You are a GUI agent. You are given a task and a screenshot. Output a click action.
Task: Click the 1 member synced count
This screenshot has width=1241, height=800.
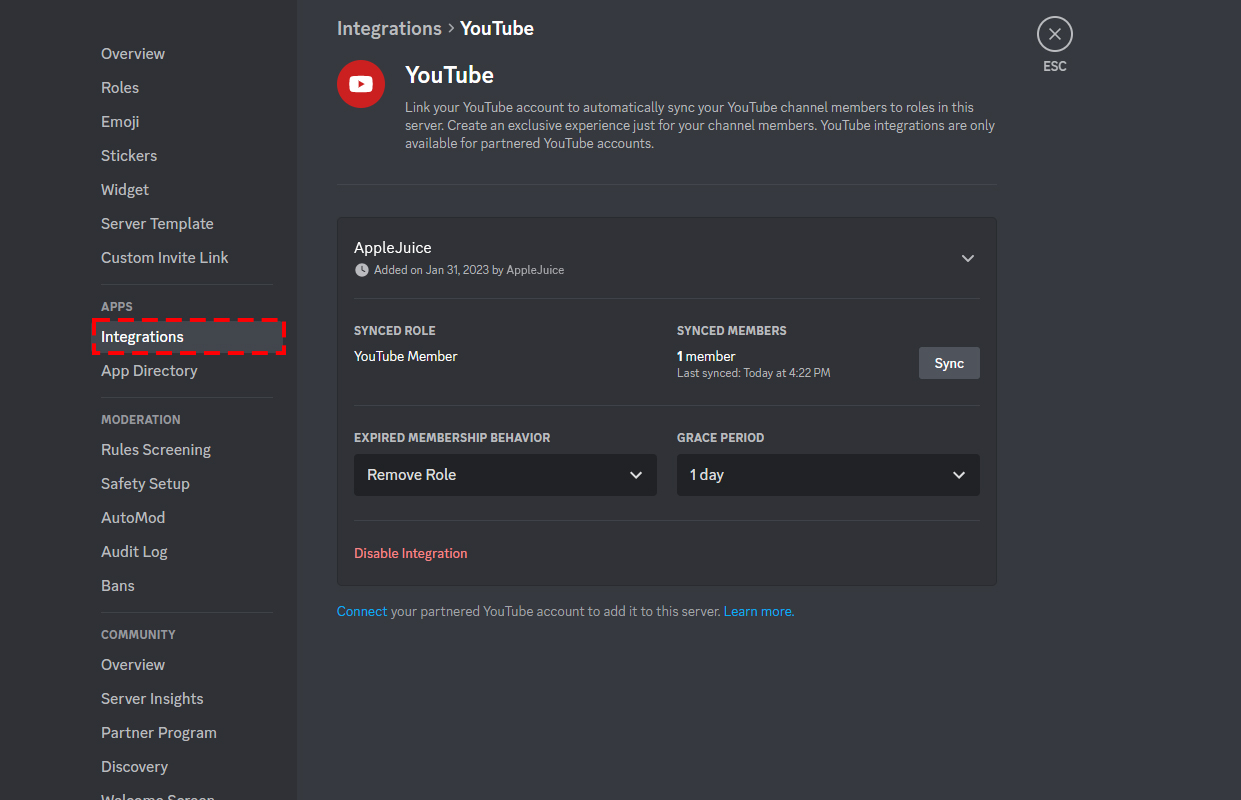pyautogui.click(x=706, y=356)
